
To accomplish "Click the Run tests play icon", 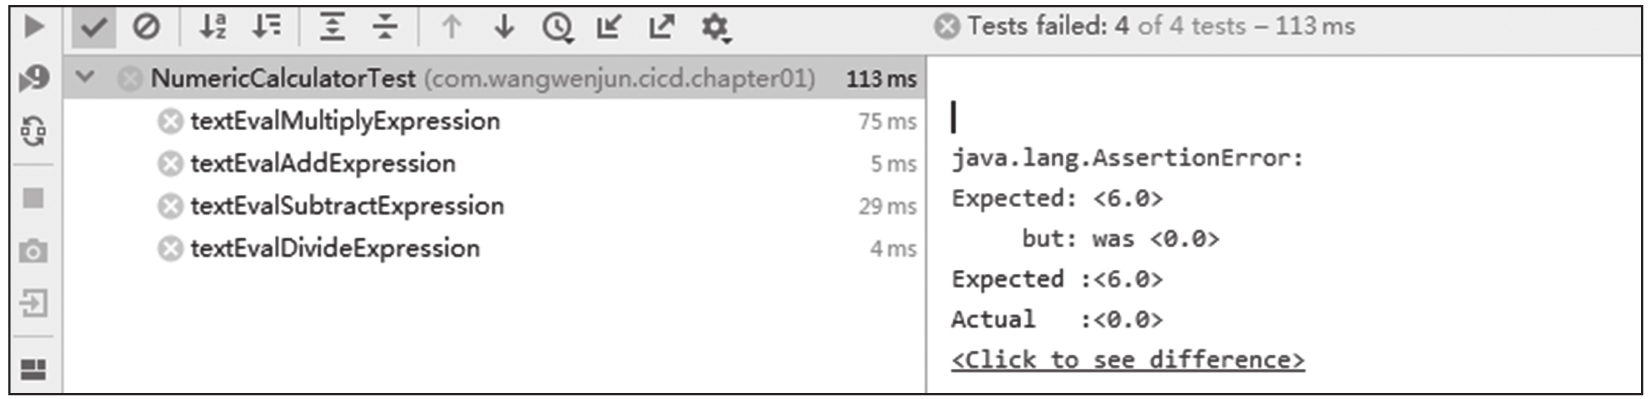I will 34,26.
